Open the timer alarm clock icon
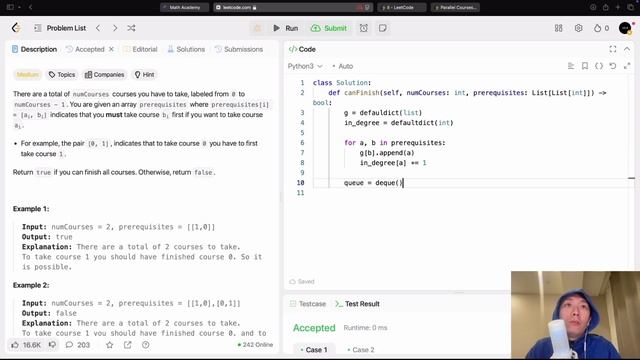 point(364,28)
